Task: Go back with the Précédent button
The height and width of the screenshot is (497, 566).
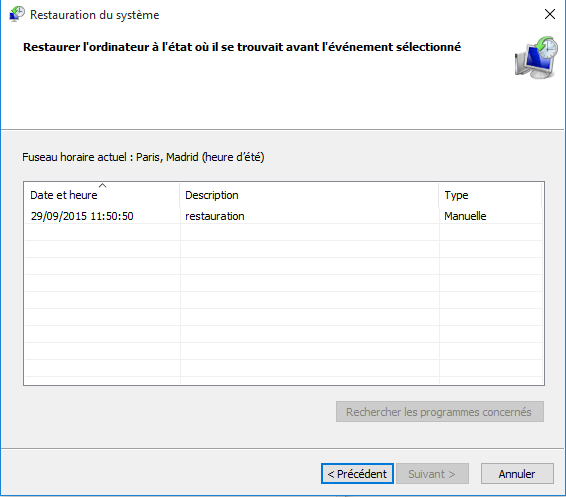Action: (357, 474)
